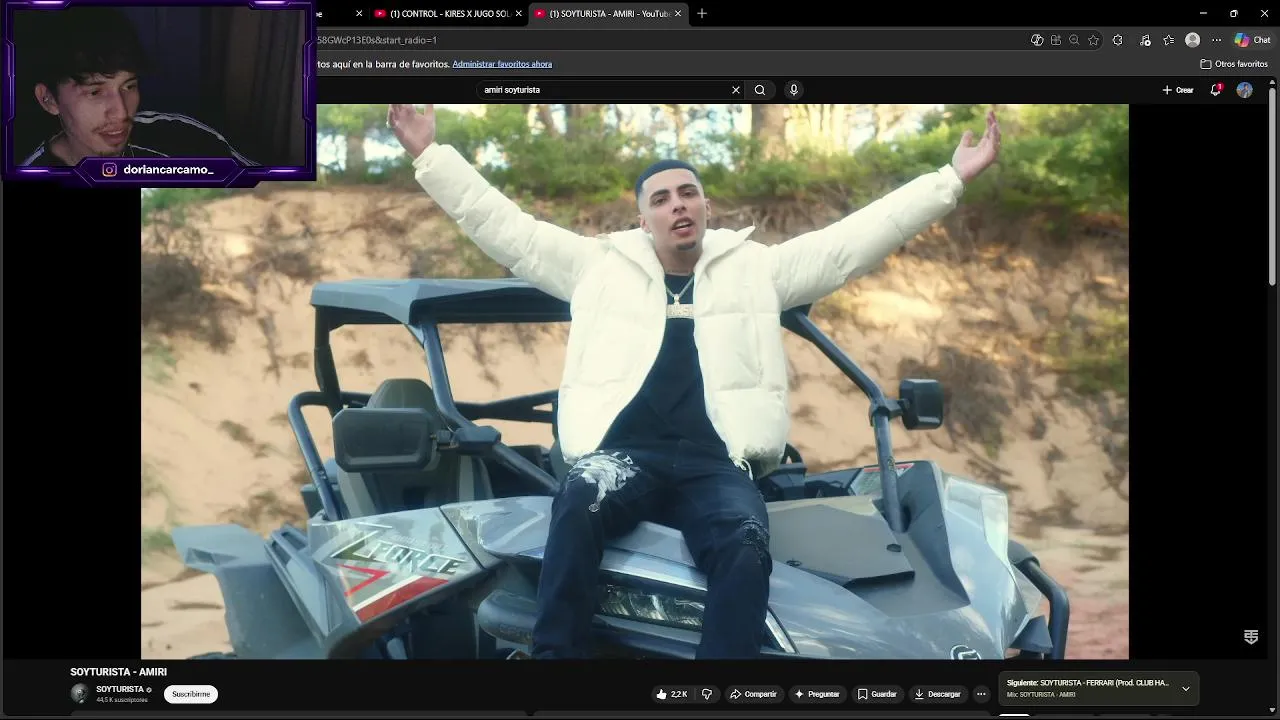Close the leftmost partially visible tab

coord(359,14)
